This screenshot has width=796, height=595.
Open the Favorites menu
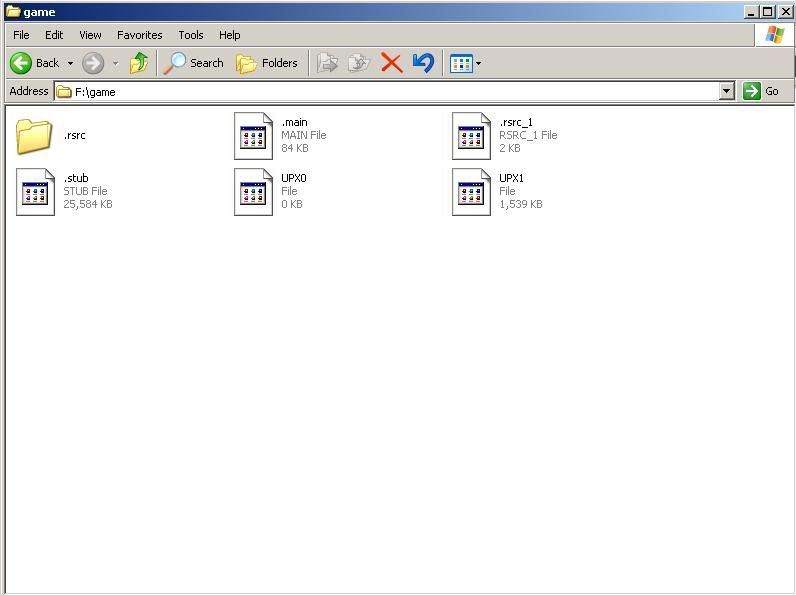[139, 35]
